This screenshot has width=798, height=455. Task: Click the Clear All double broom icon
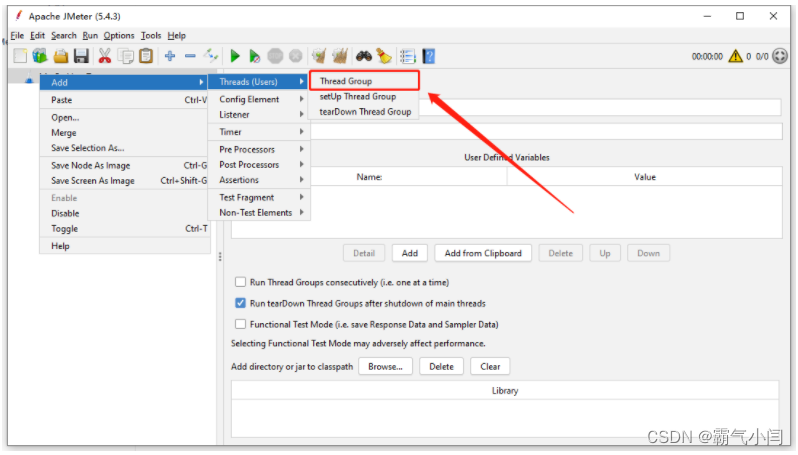[x=340, y=56]
